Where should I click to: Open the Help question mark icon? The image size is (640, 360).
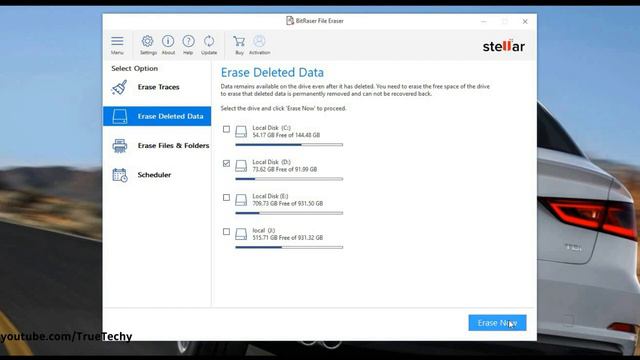[188, 41]
